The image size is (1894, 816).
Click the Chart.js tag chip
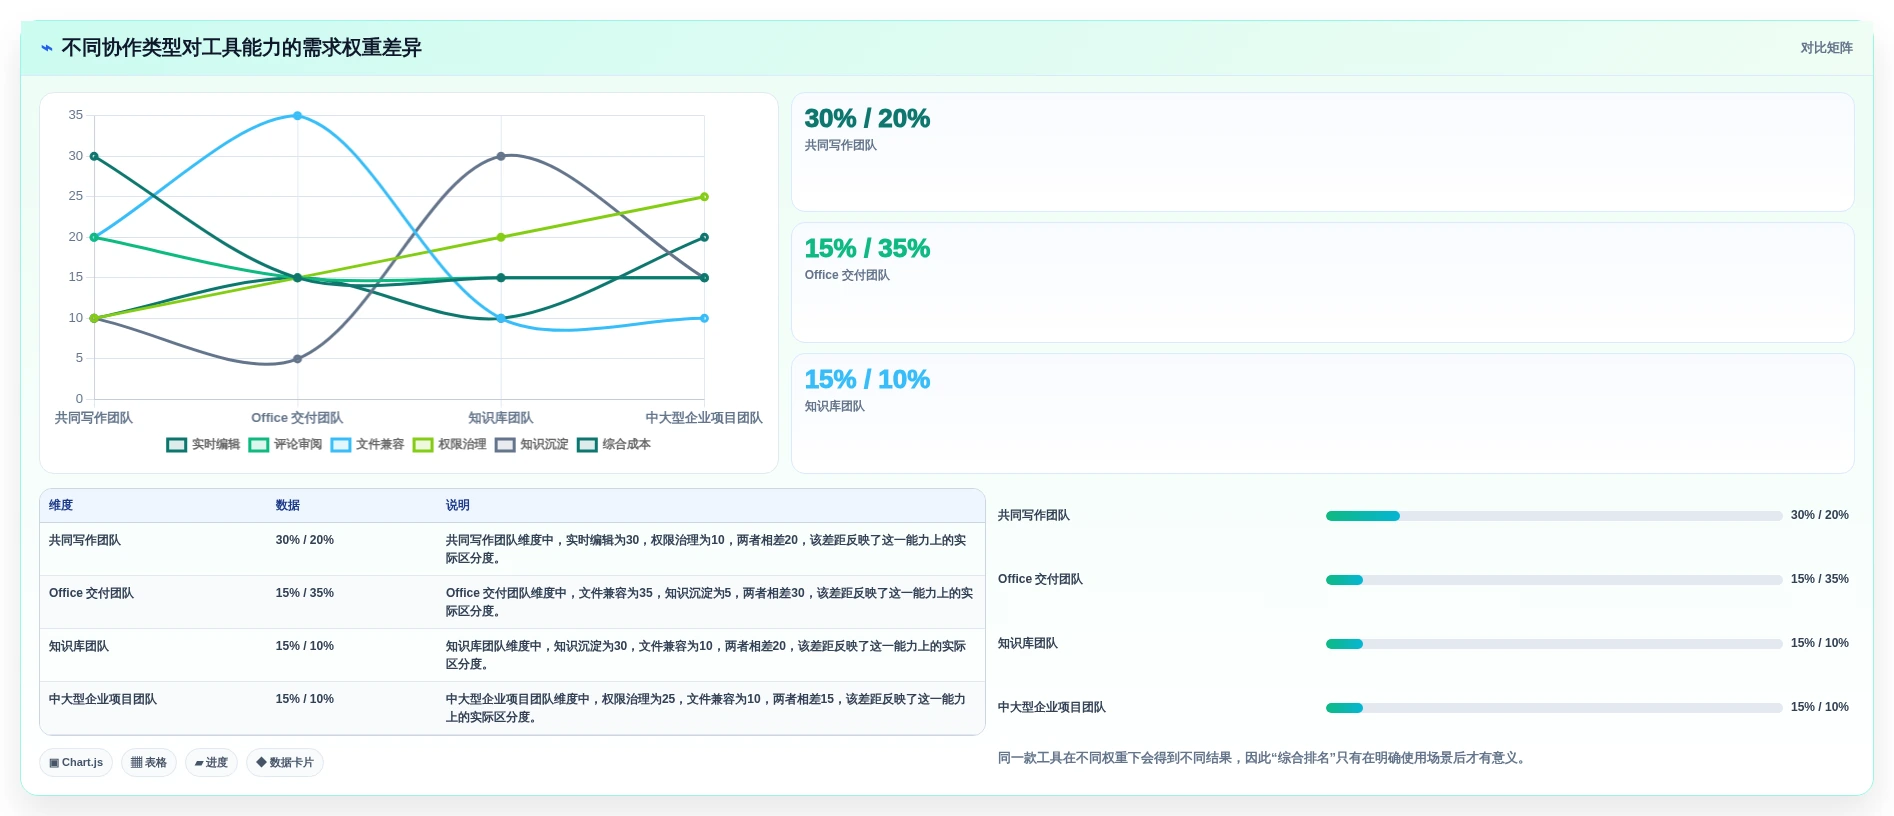[76, 763]
